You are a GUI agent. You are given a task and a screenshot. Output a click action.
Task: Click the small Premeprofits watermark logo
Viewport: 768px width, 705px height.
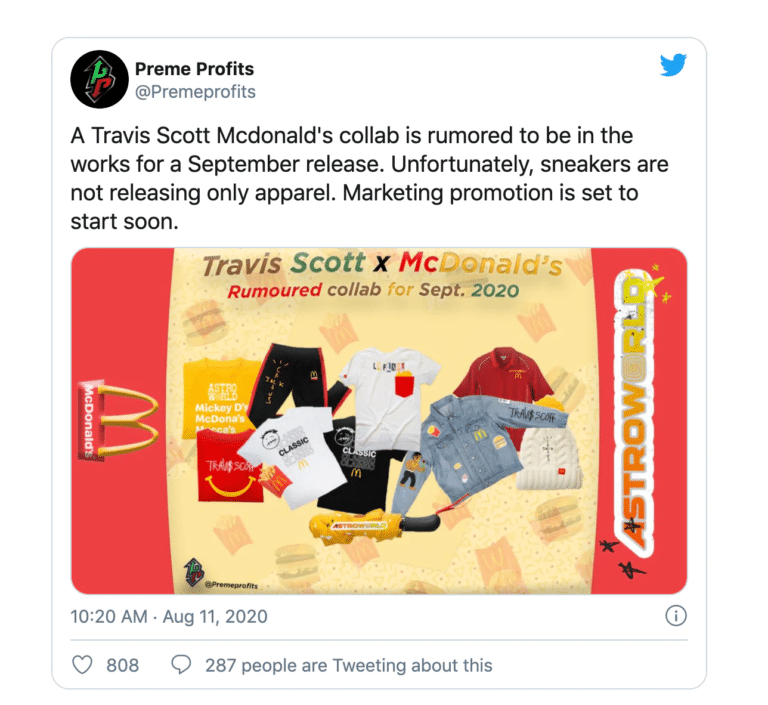(x=194, y=572)
